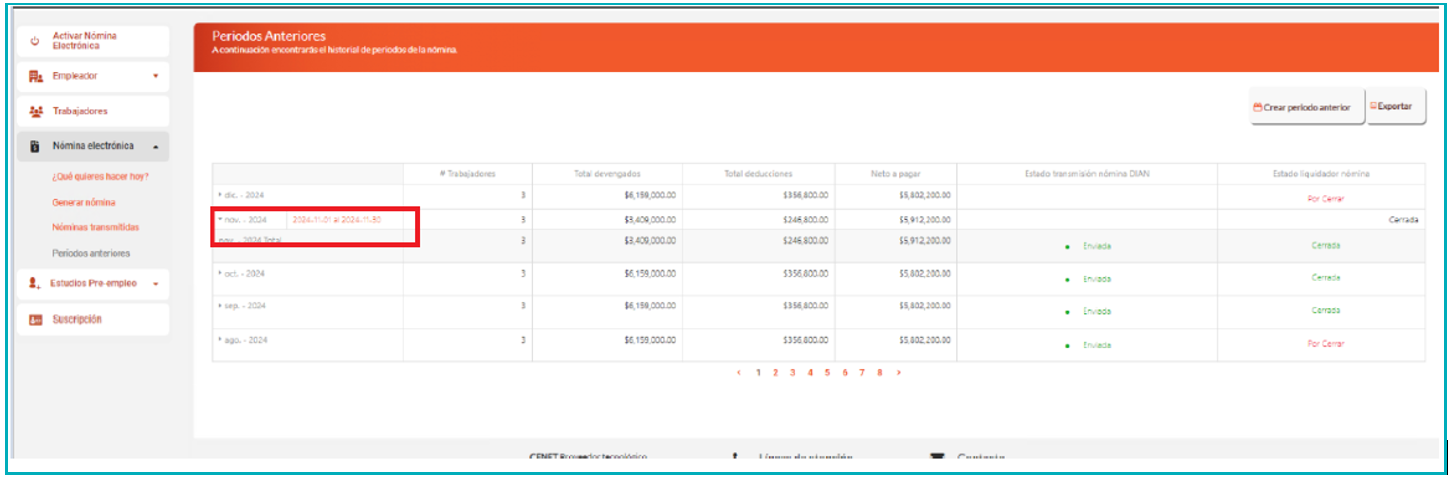Open Generar nómina submenu item
This screenshot has width=1451, height=478.
84,202
